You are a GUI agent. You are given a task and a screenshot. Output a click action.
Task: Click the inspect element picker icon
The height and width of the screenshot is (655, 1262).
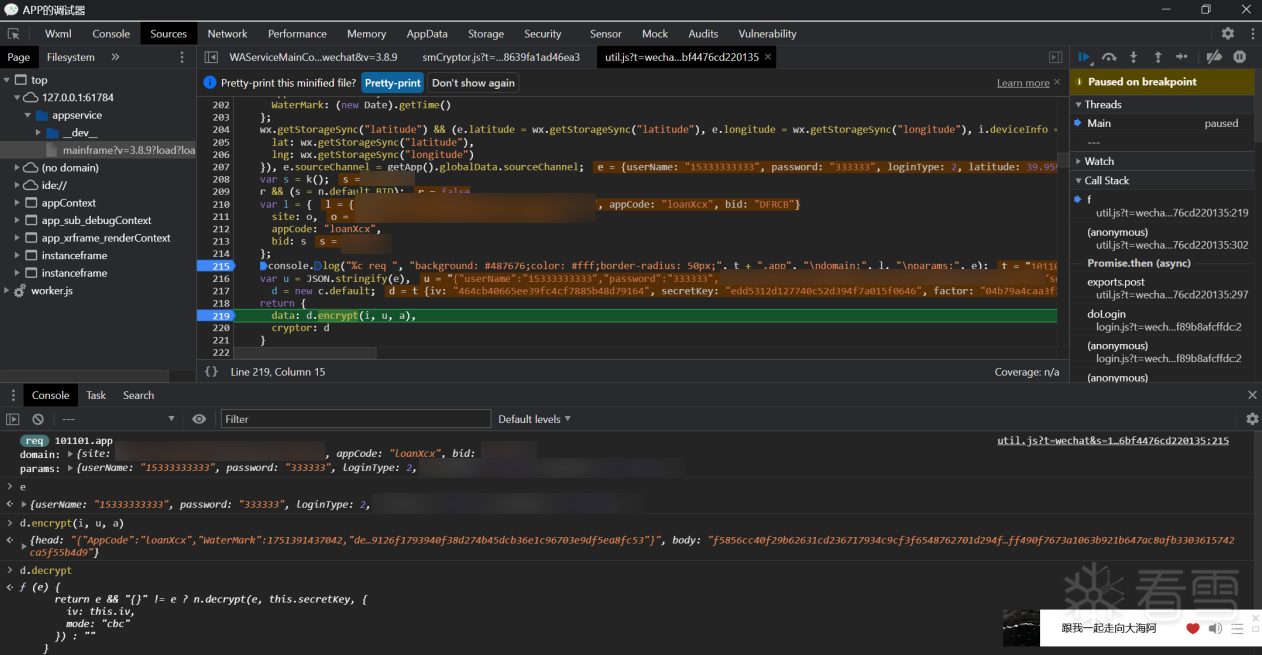tap(14, 34)
